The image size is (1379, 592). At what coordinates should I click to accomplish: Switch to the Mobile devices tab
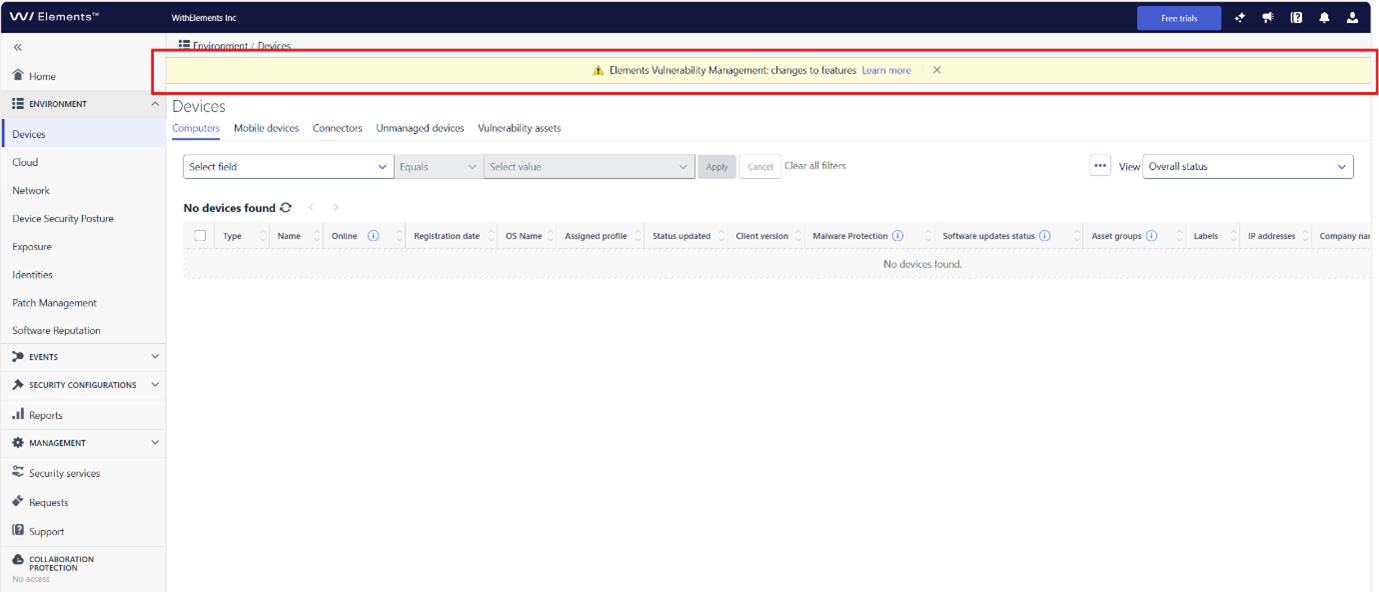[266, 128]
